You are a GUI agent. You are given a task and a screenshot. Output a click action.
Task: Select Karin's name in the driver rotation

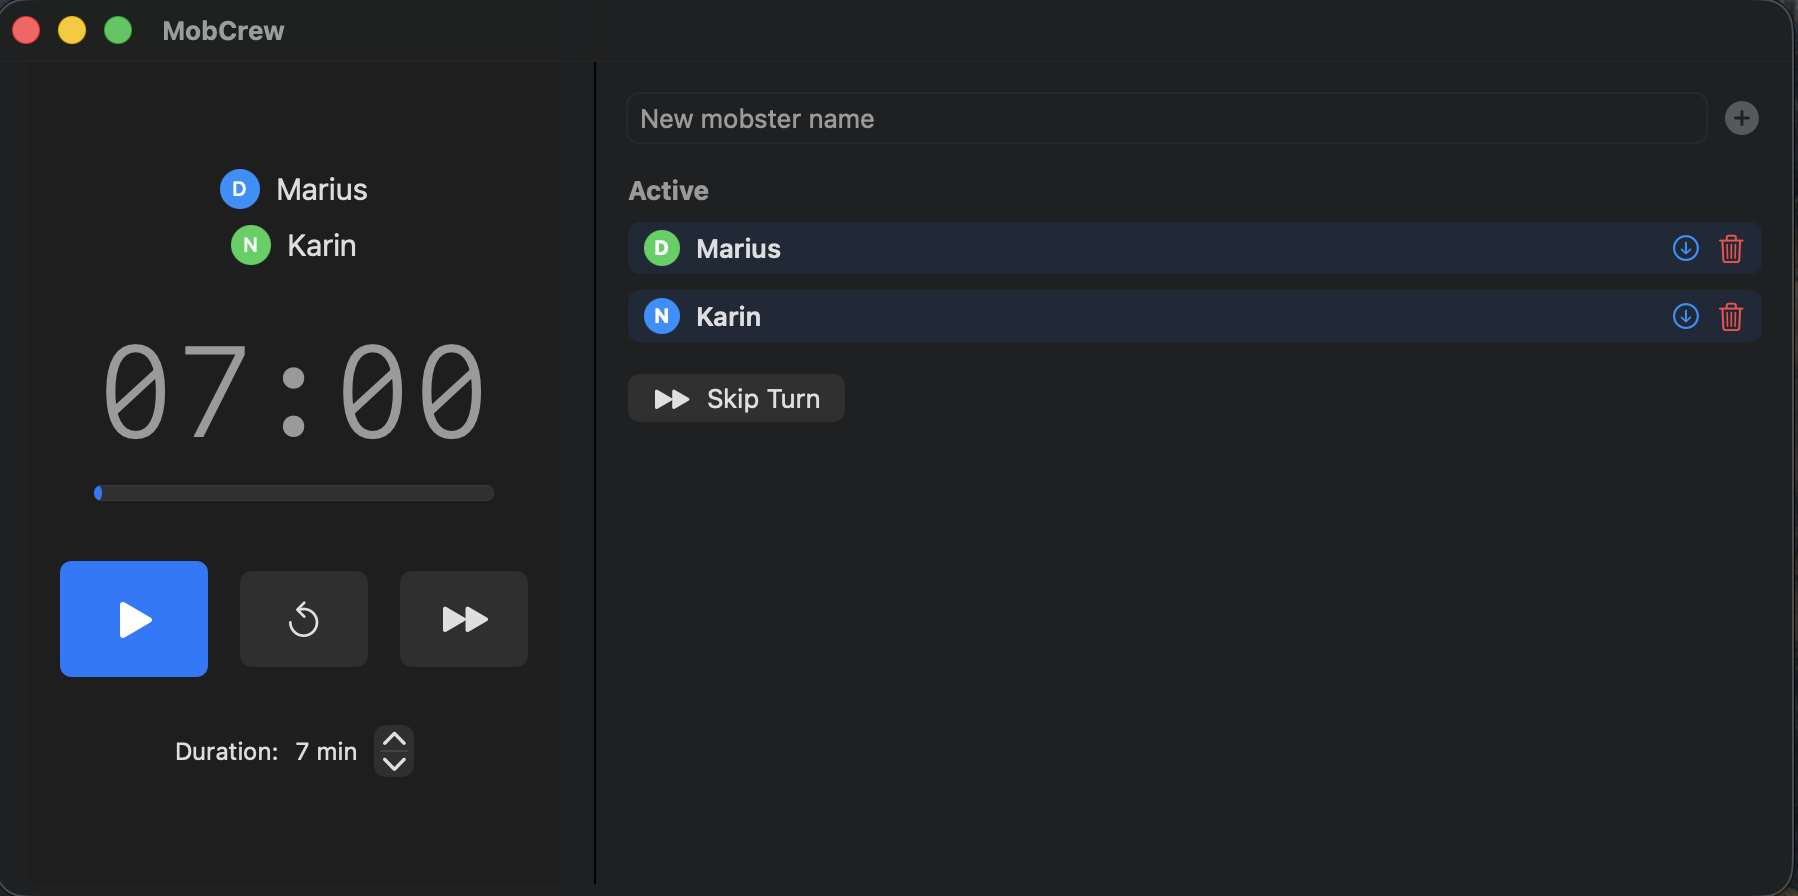(321, 245)
